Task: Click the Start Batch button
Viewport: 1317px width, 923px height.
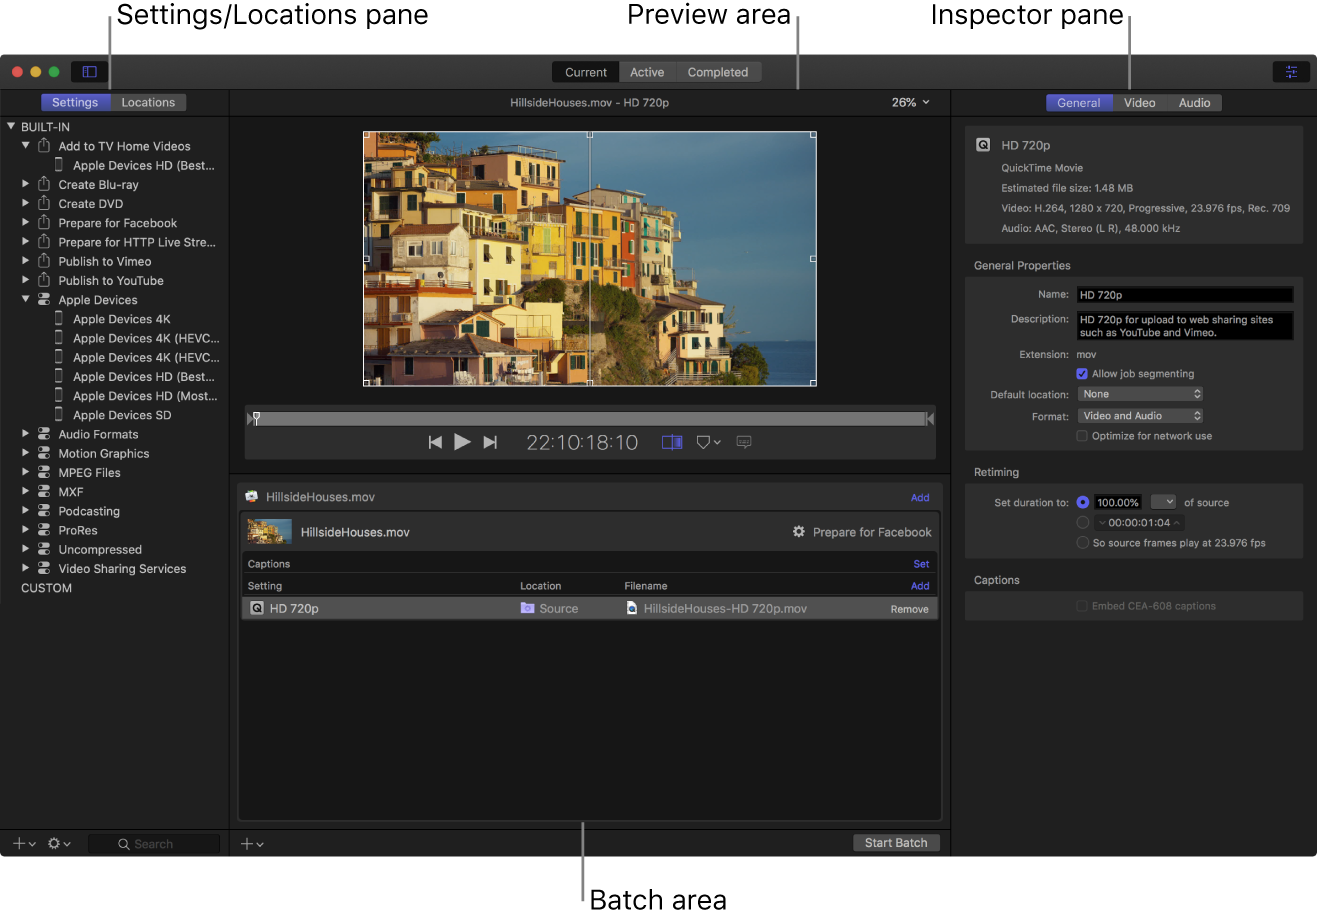Action: [x=896, y=843]
